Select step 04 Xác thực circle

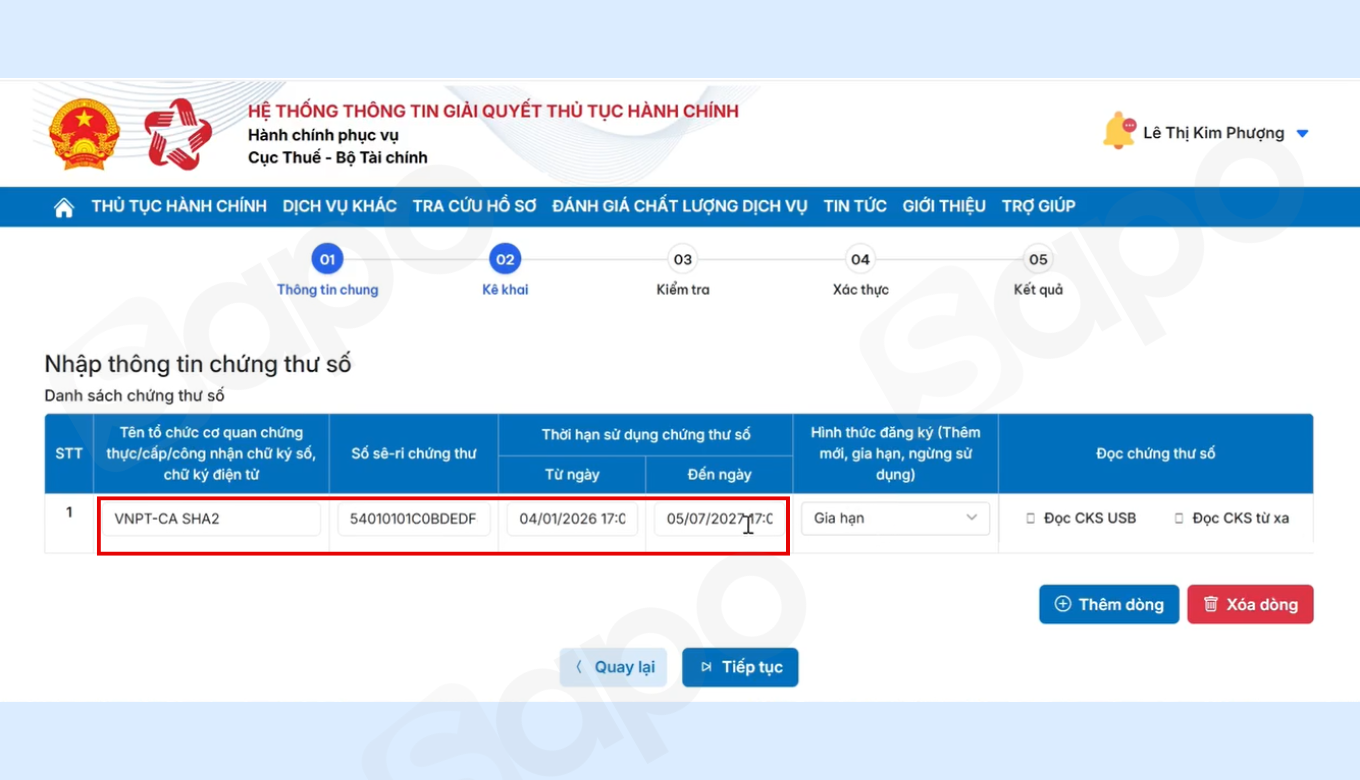860,260
